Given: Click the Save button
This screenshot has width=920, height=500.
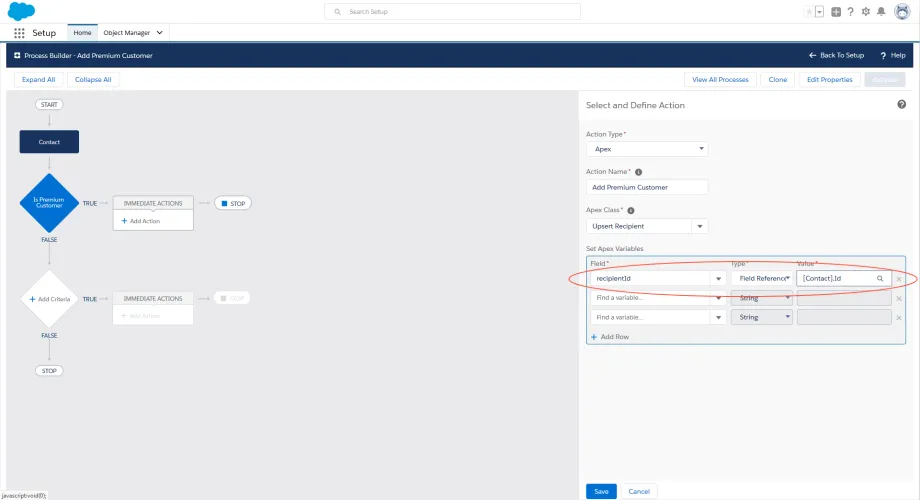Looking at the screenshot, I should coord(601,491).
